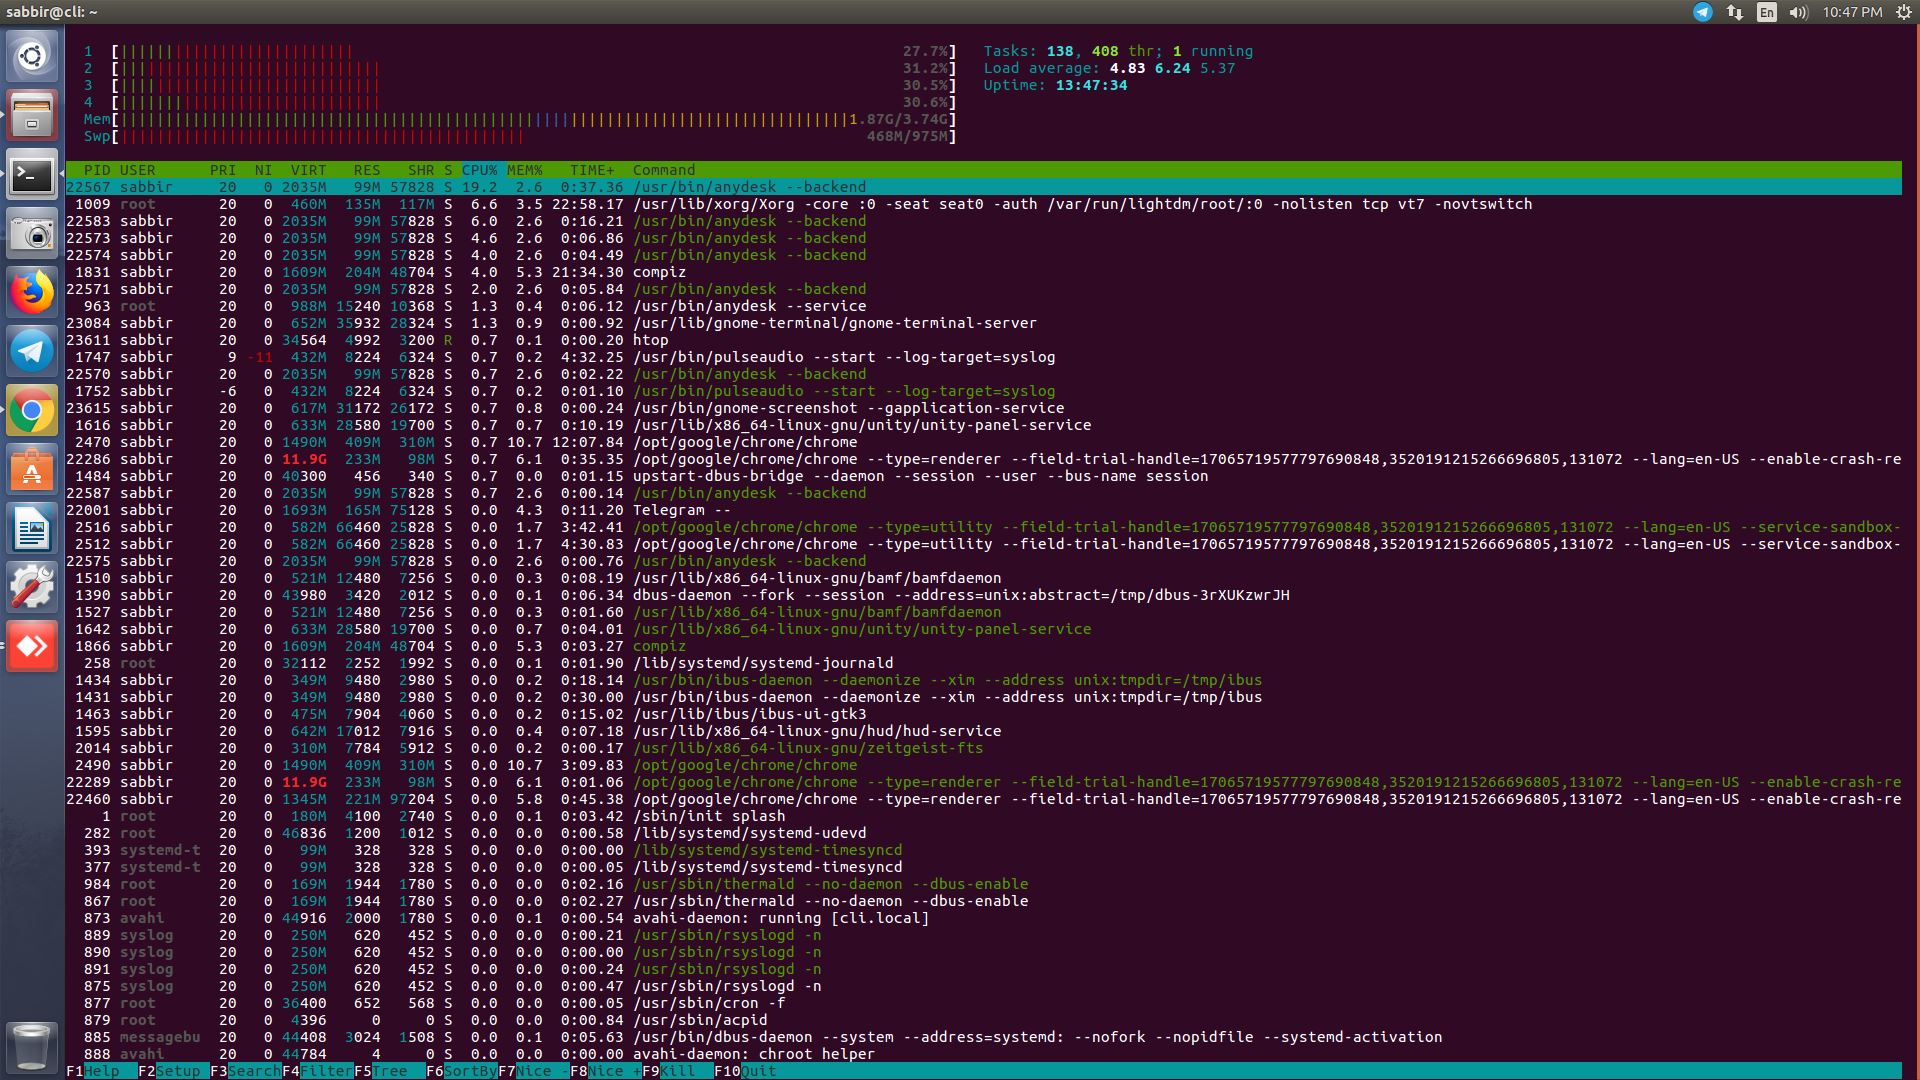Click F8 Nice + in htop

(x=606, y=1071)
